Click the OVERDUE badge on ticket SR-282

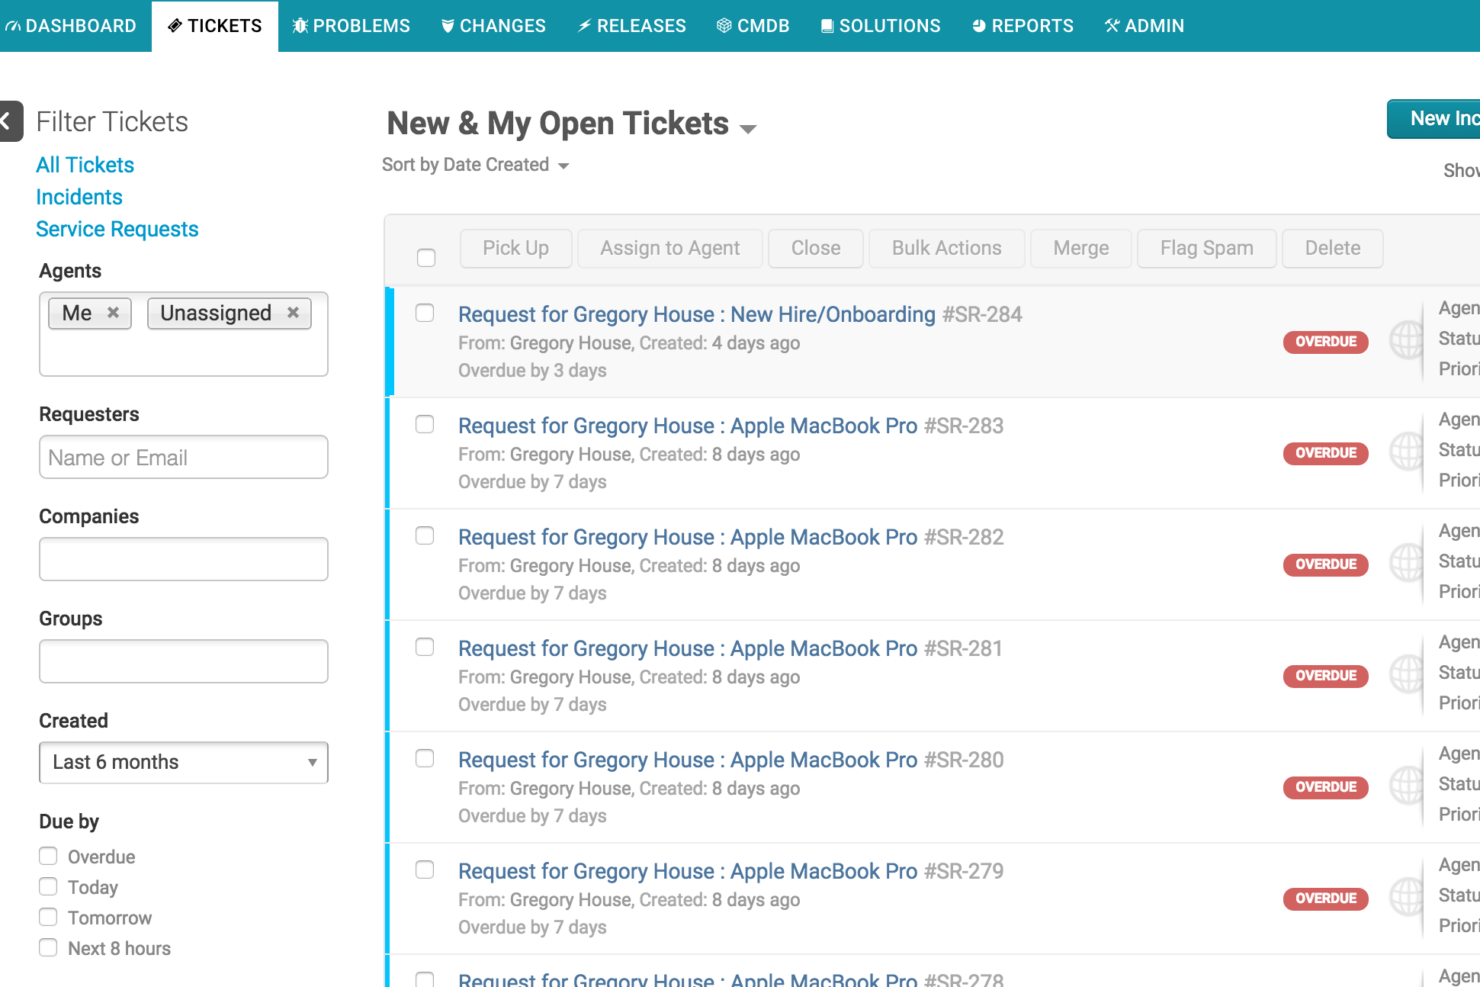[1325, 564]
